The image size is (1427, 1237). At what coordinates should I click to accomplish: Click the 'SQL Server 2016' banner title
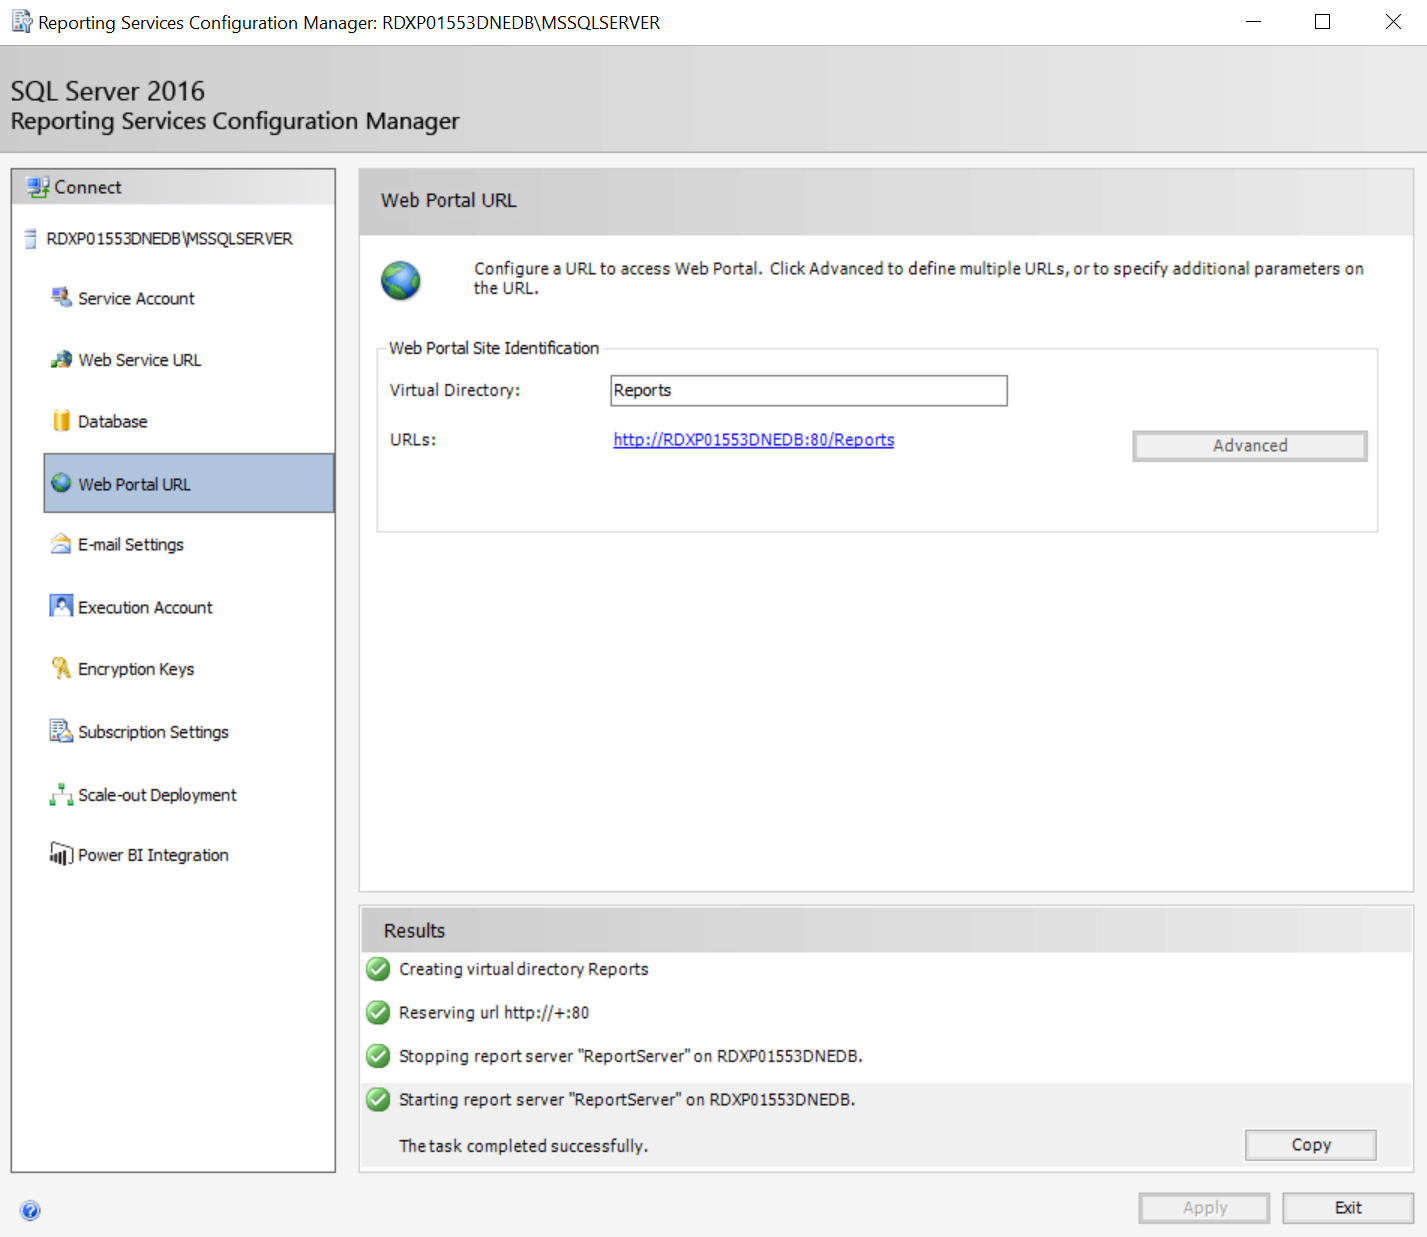pos(108,91)
